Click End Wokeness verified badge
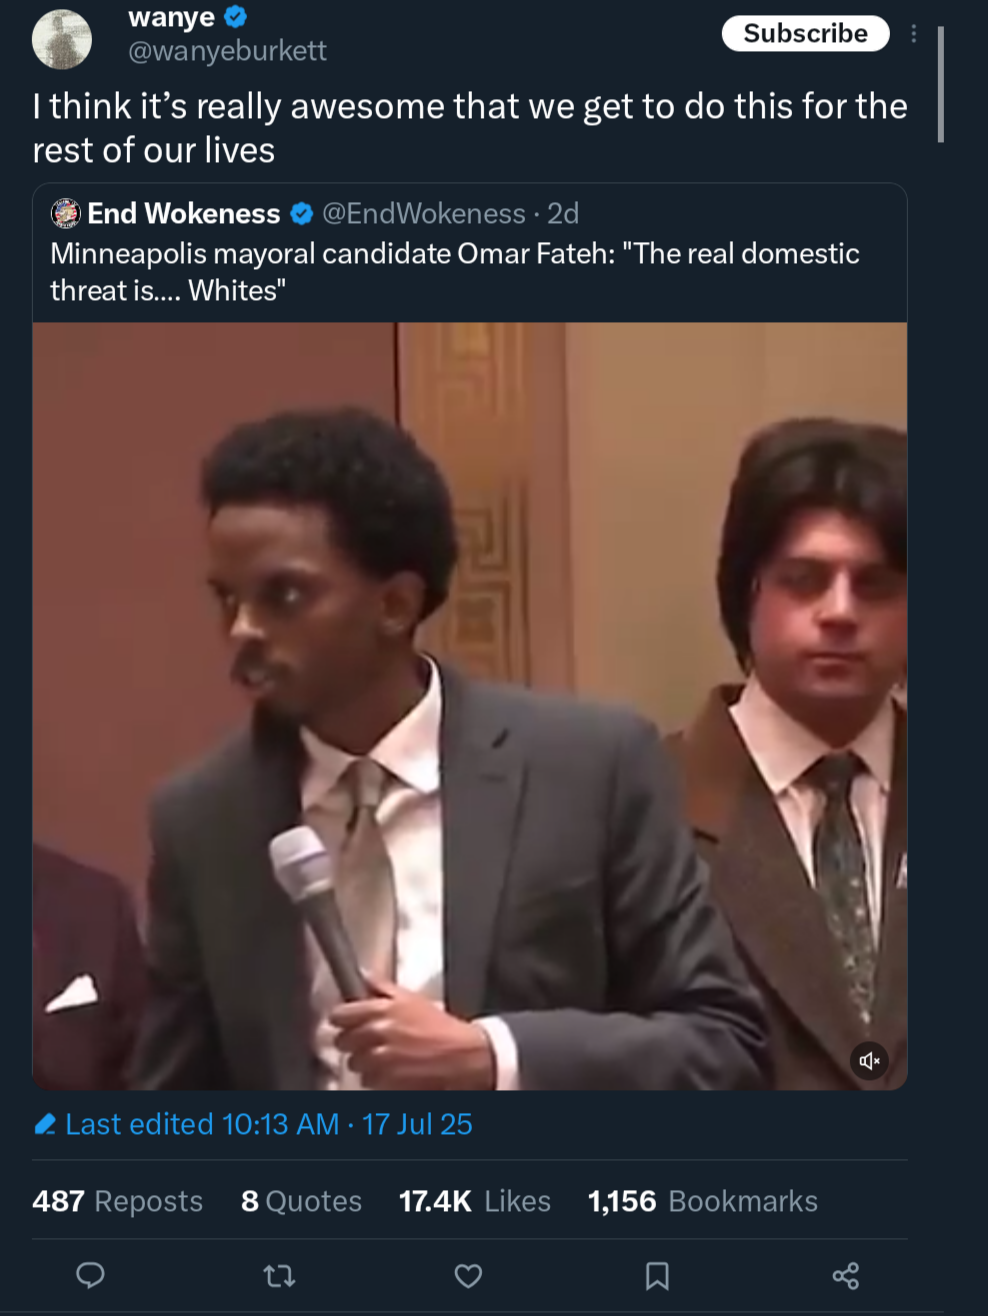 (x=301, y=214)
